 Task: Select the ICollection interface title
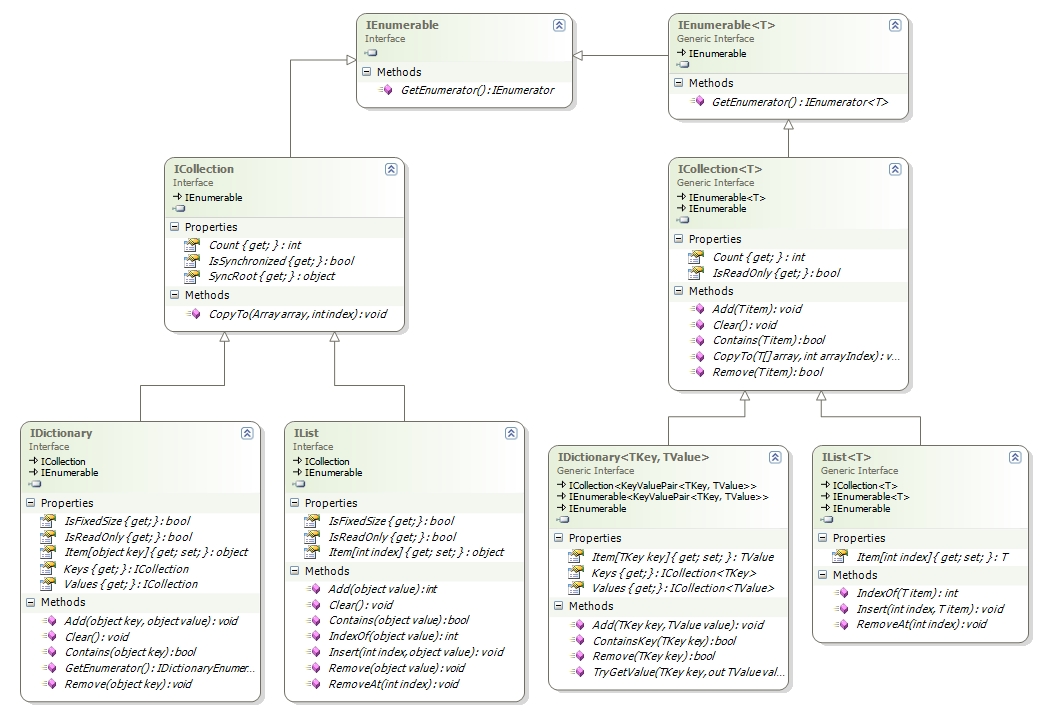[x=203, y=169]
